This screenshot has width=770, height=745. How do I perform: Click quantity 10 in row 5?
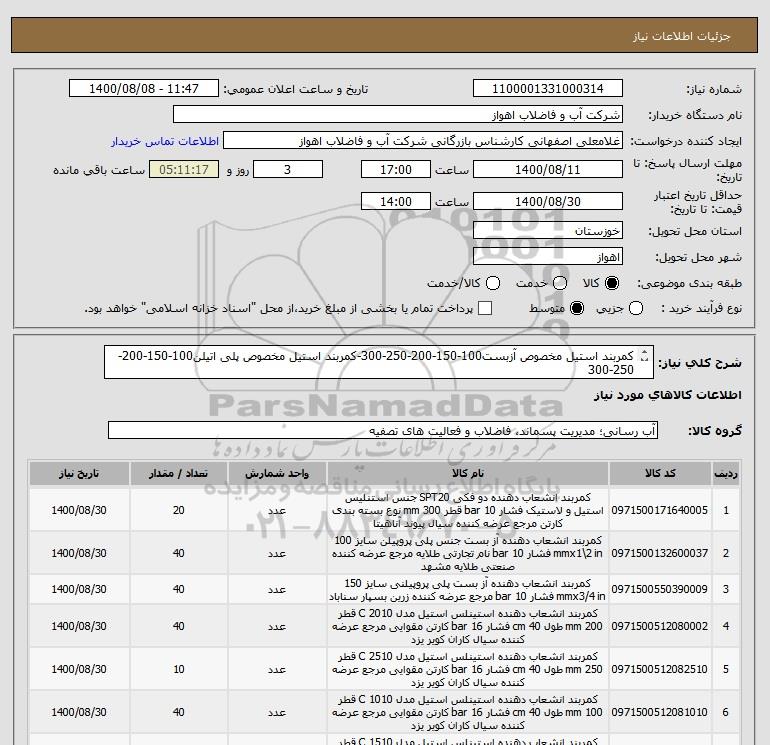(x=178, y=669)
